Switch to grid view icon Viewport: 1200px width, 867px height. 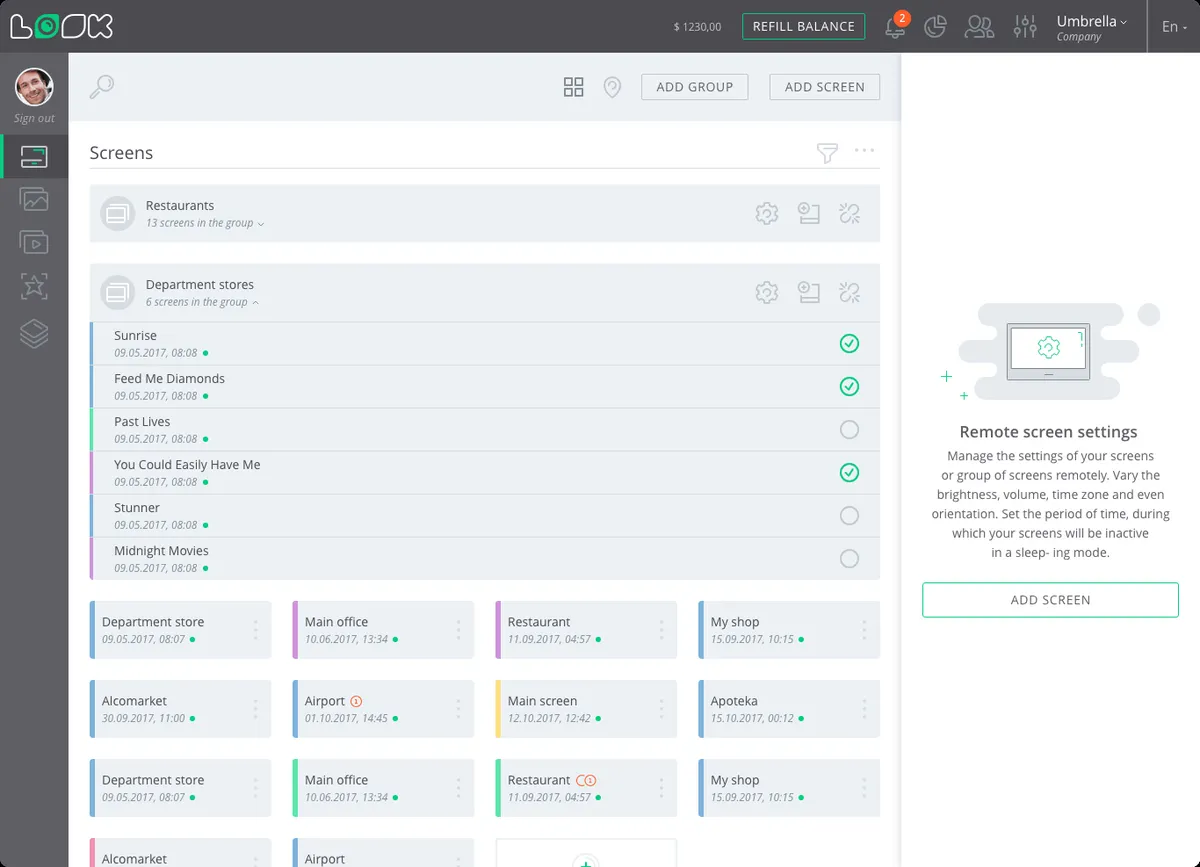[x=573, y=87]
